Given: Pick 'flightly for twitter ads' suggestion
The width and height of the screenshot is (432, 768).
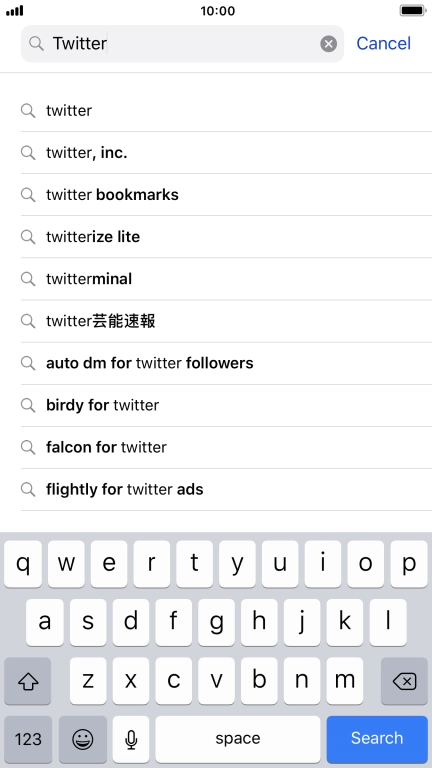Looking at the screenshot, I should point(226,490).
